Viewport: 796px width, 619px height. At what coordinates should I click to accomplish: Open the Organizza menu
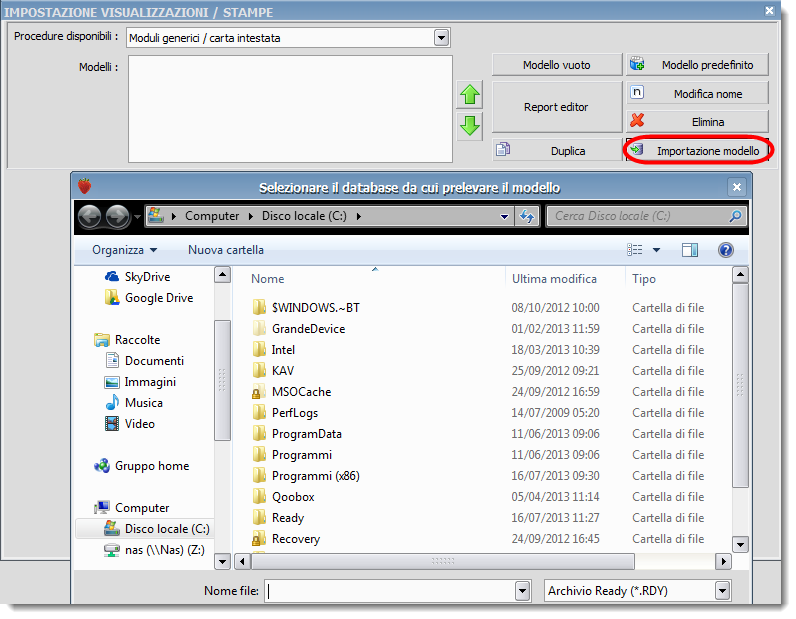point(124,250)
